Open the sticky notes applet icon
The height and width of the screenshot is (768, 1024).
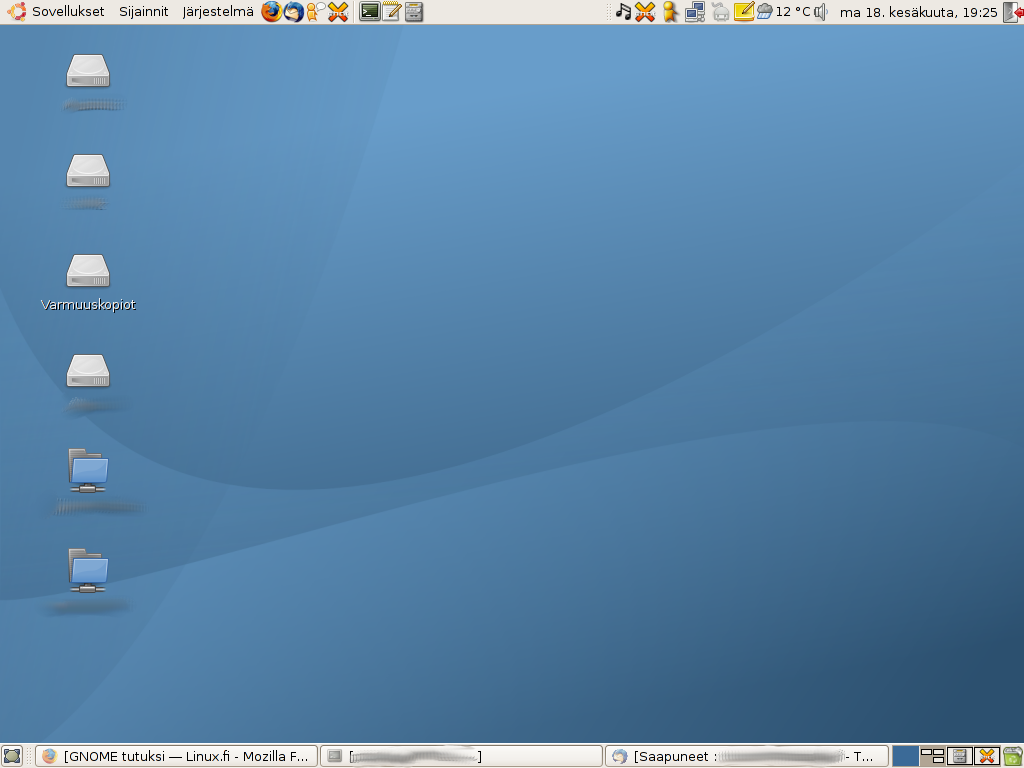pyautogui.click(x=743, y=12)
